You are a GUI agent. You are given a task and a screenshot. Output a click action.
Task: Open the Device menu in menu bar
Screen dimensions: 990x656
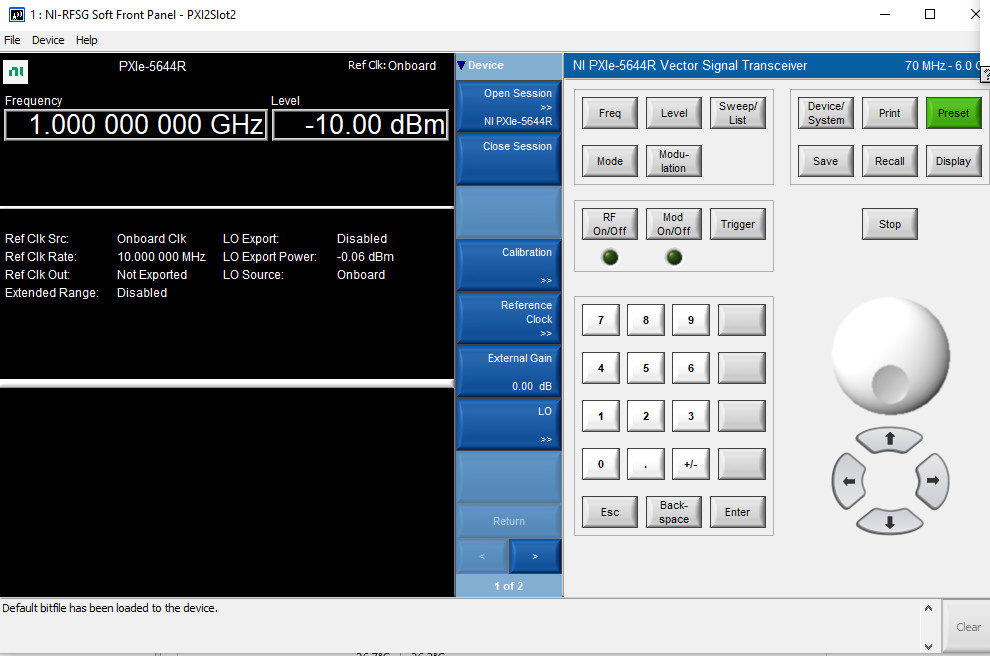(x=48, y=40)
